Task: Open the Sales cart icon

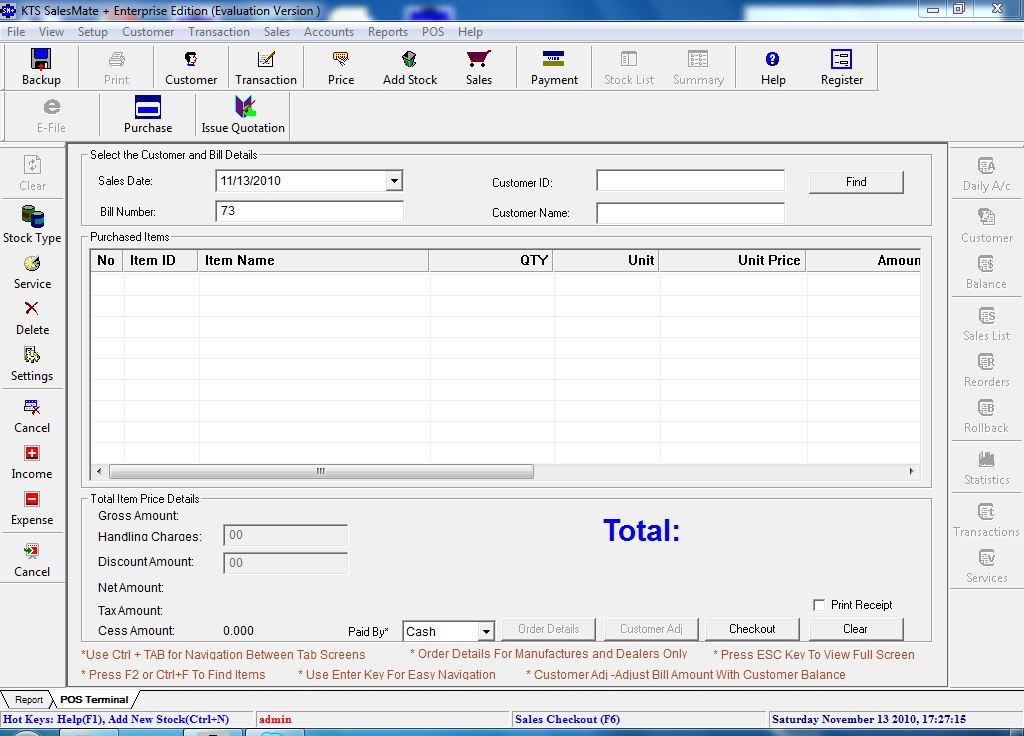Action: tap(479, 67)
